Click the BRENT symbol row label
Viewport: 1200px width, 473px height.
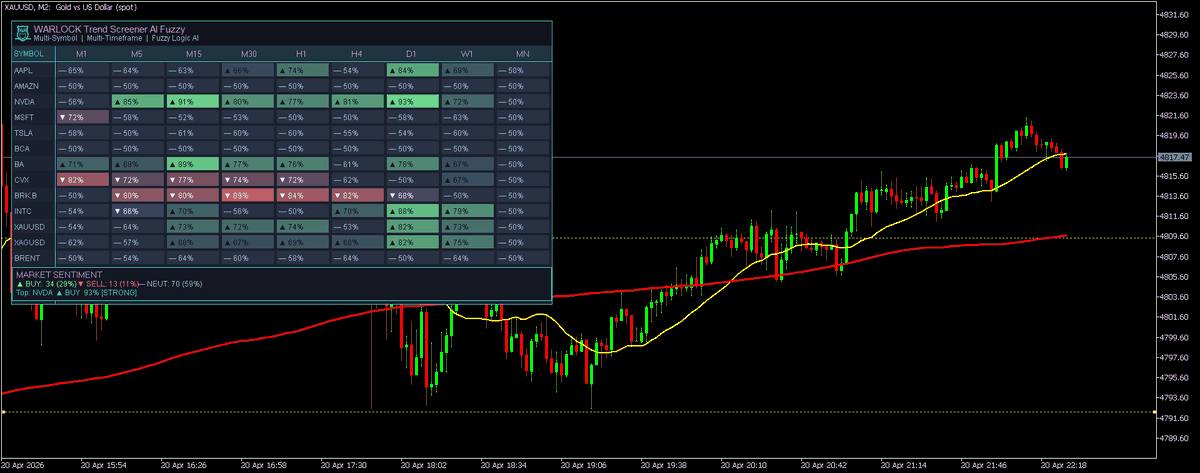tap(27, 258)
